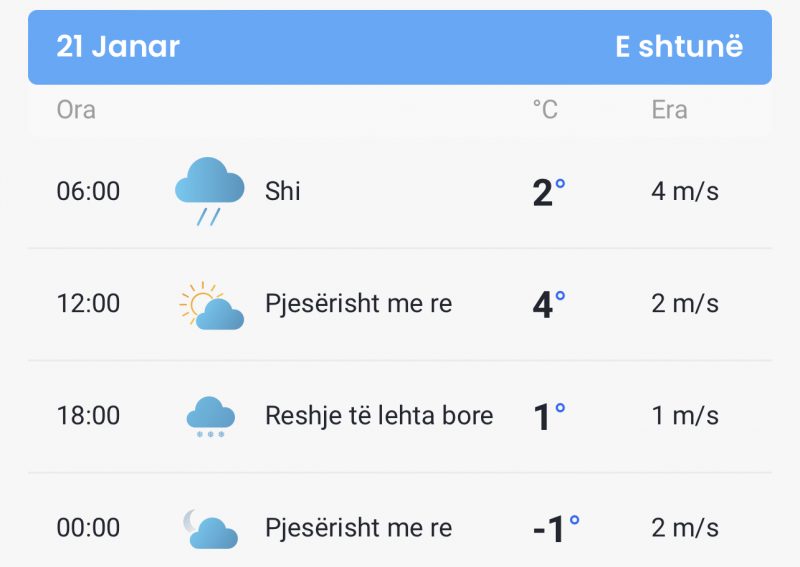Tap the 2° temperature at 06:00

coord(548,192)
